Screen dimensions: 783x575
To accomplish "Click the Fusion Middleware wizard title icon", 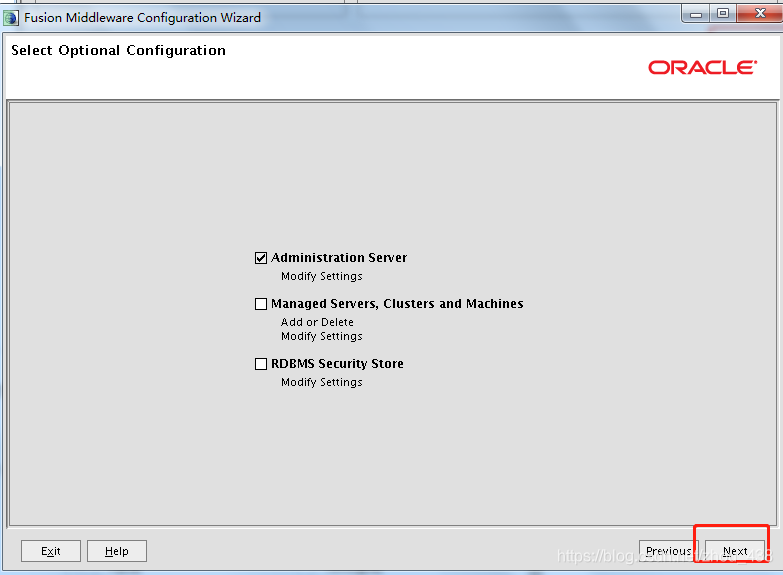I will (11, 18).
